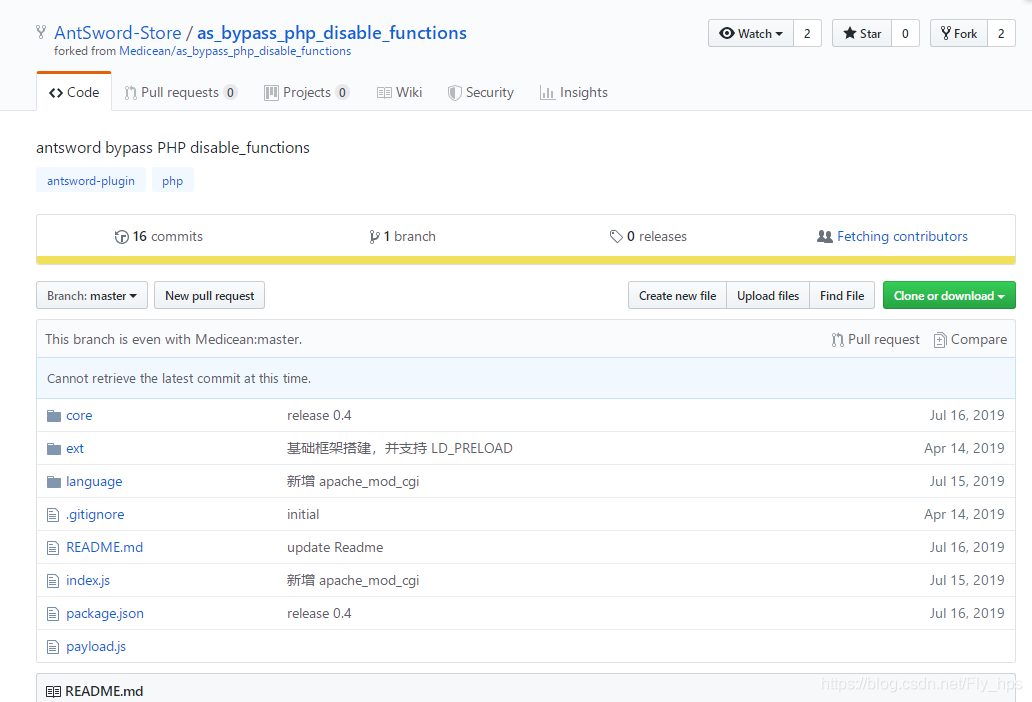1032x702 pixels.
Task: Click update Readme commit message
Action: pos(335,547)
